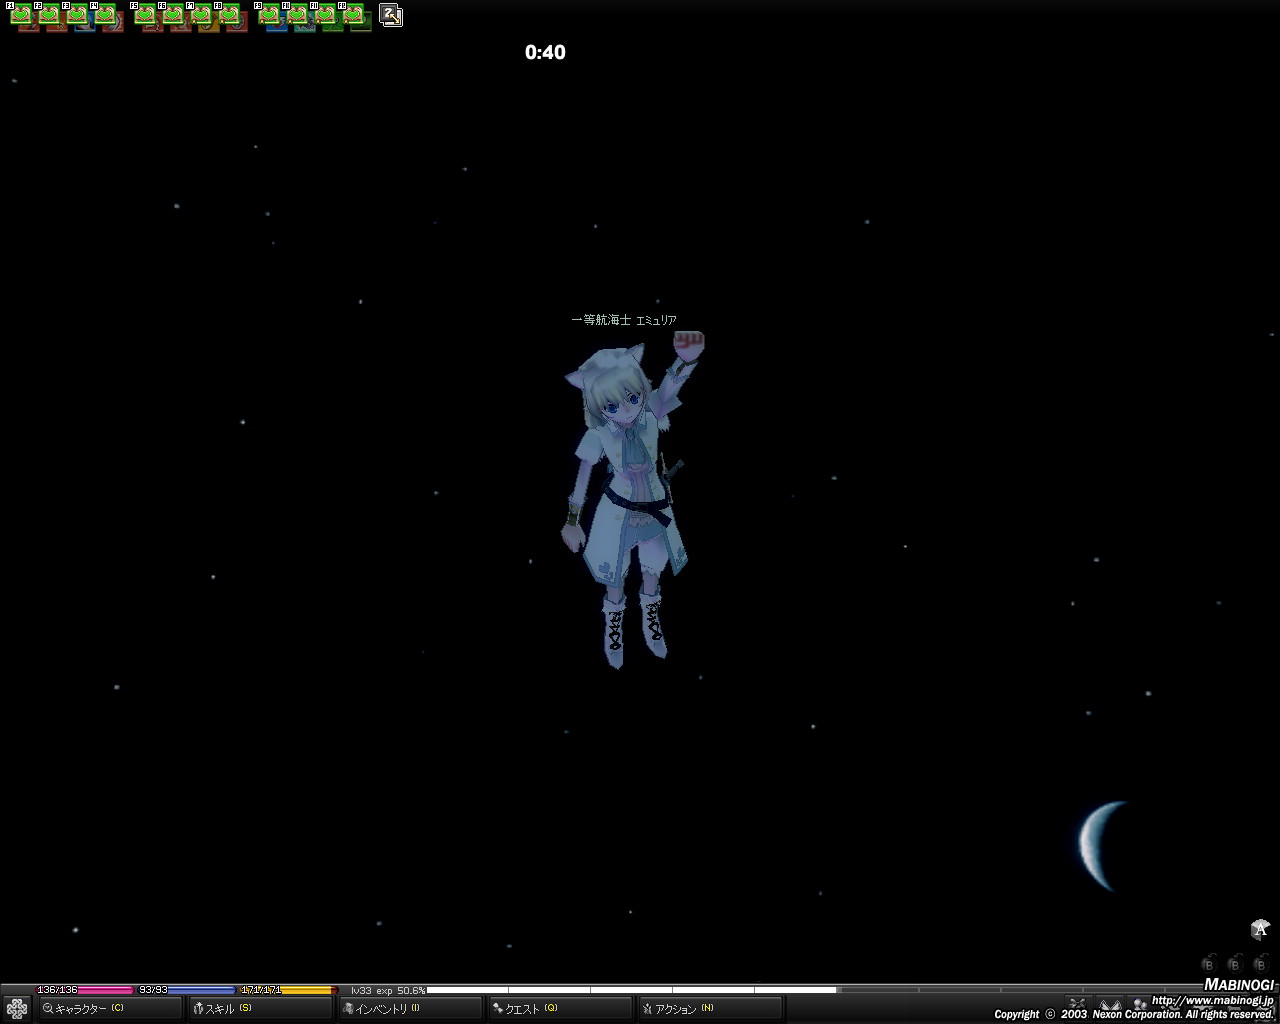Trigger the F8 hotkey skill slot
1280x1024 pixels.
pyautogui.click(x=231, y=16)
